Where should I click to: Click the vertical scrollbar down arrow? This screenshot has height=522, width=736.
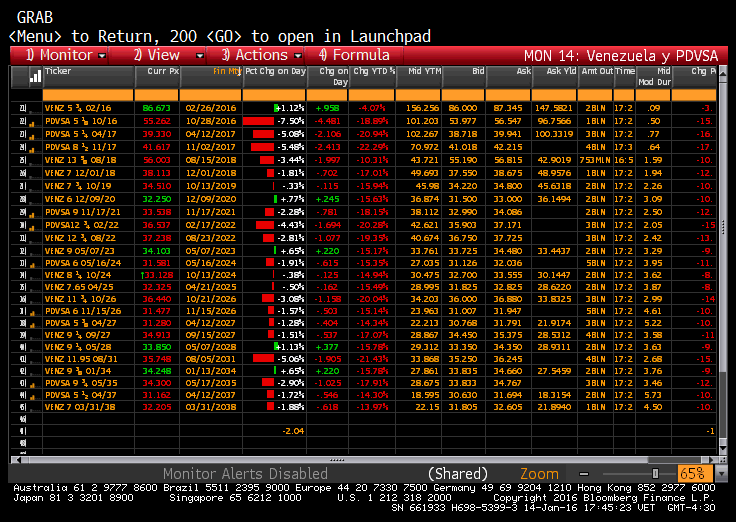point(723,448)
